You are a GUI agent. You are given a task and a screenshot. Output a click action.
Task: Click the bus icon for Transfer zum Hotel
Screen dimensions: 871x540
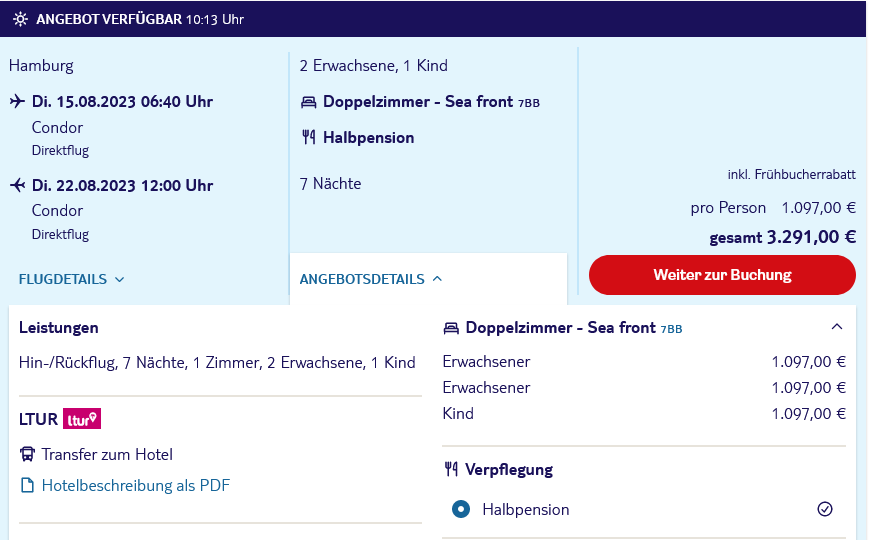pos(27,454)
